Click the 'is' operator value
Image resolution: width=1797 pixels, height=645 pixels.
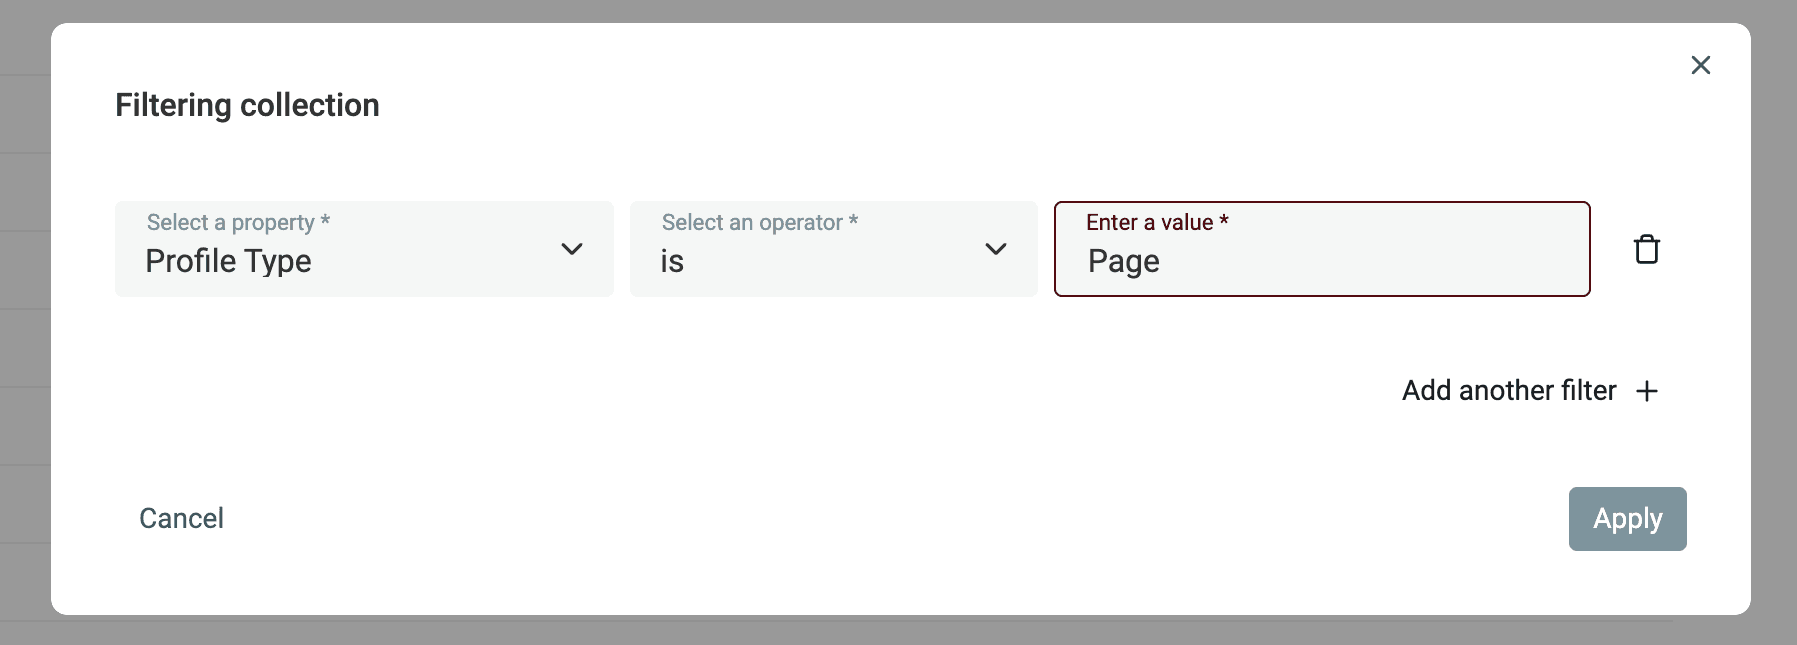coord(672,262)
